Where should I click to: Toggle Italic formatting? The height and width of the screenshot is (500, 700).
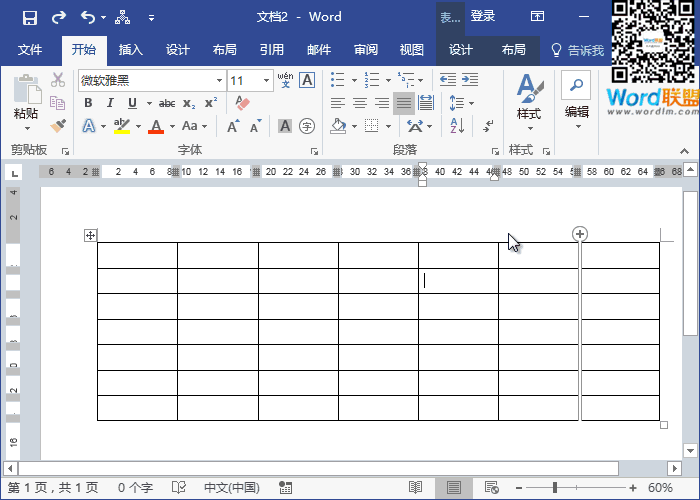(110, 103)
